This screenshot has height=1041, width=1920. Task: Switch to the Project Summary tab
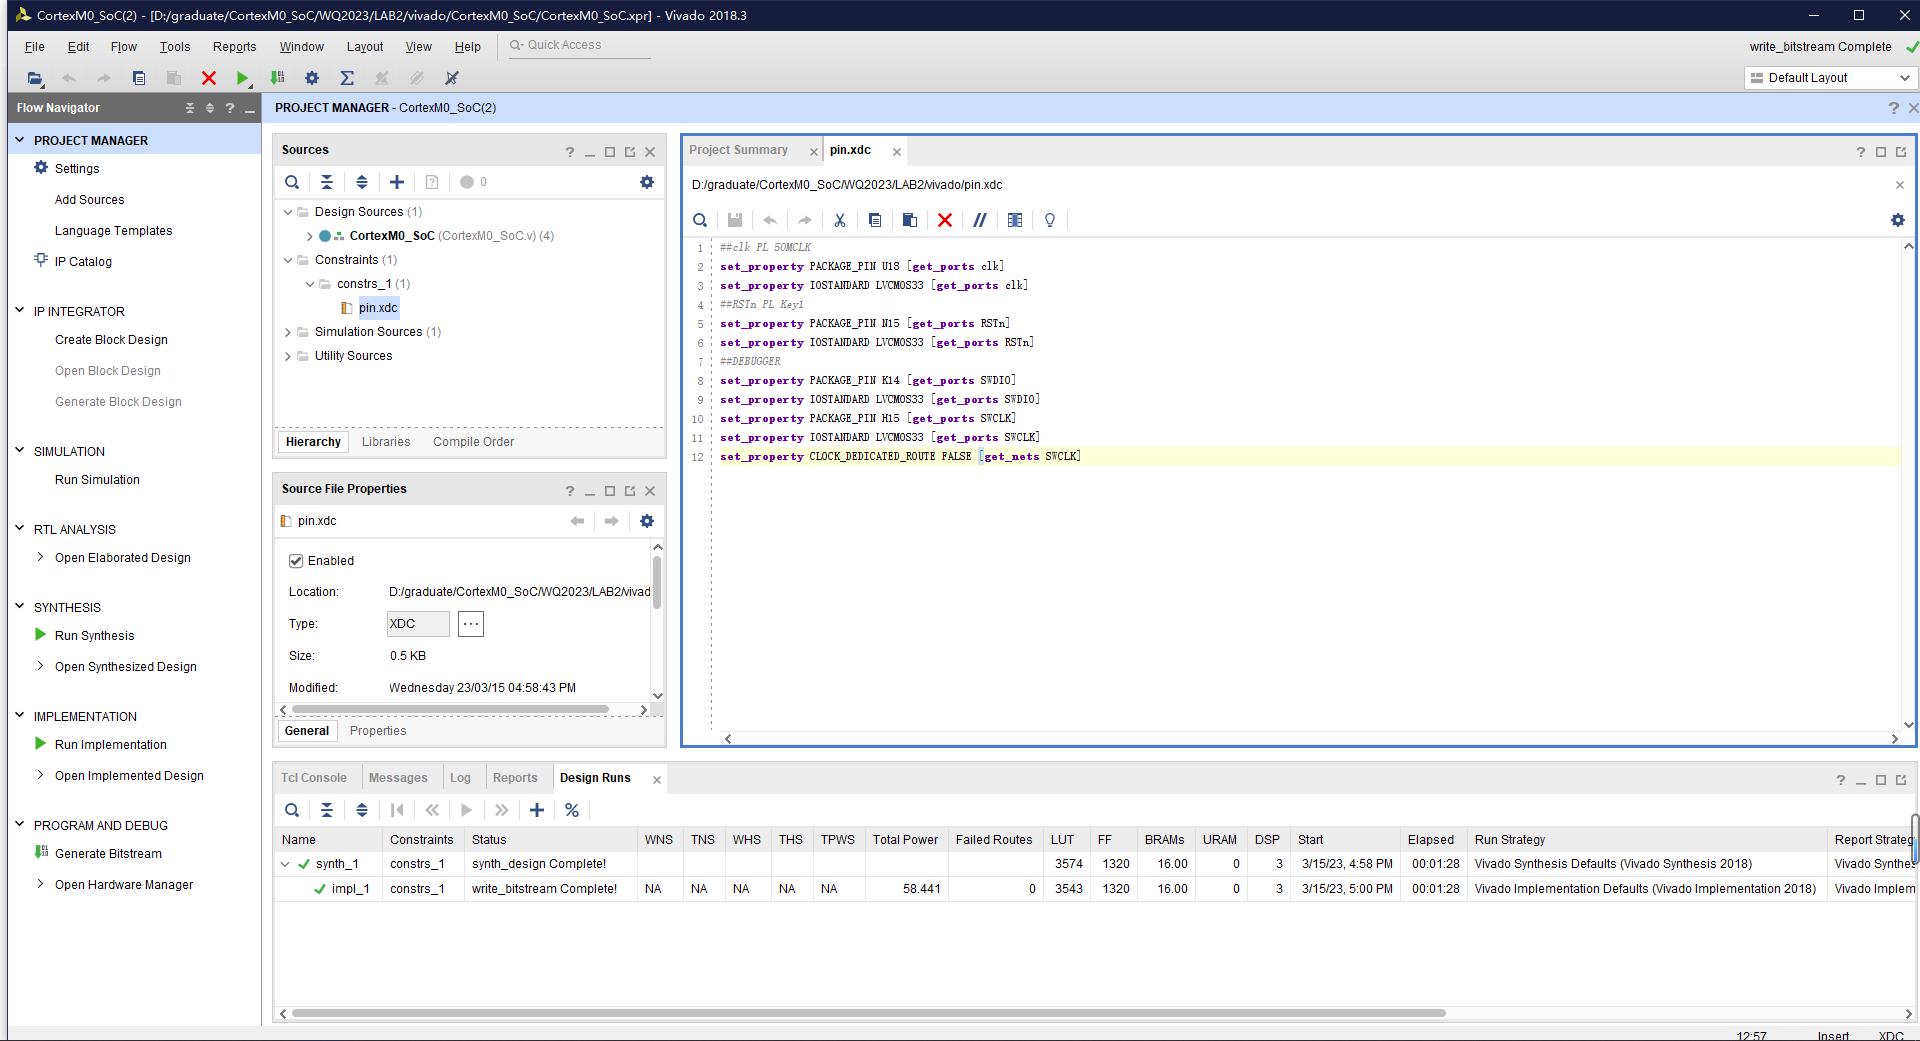click(x=738, y=150)
